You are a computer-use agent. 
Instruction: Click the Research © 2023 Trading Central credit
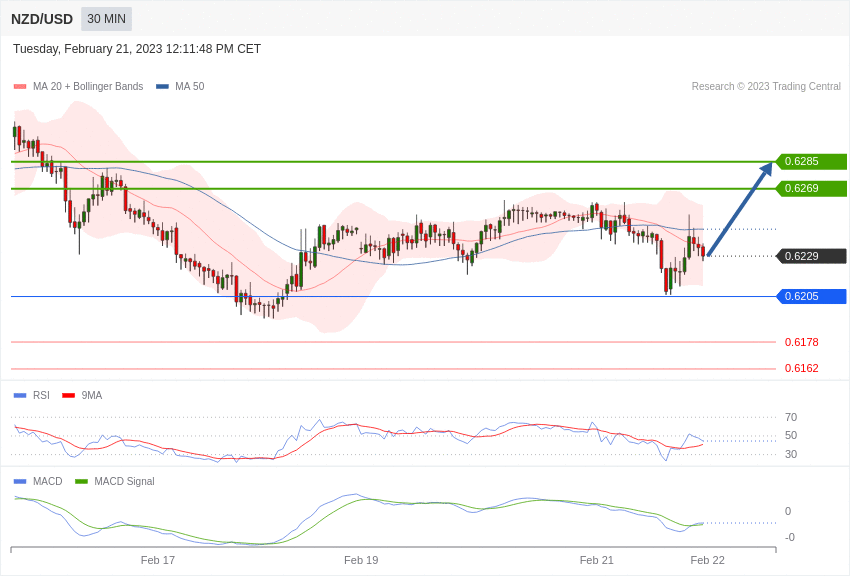point(766,86)
